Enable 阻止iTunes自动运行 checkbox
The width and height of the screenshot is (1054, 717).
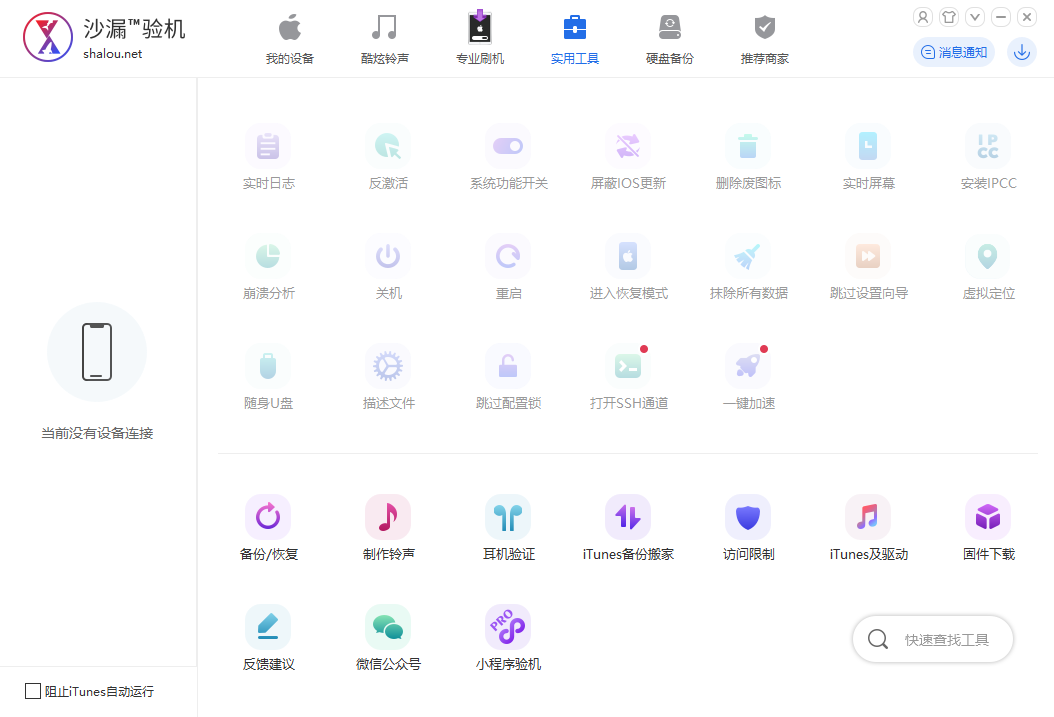coord(33,691)
